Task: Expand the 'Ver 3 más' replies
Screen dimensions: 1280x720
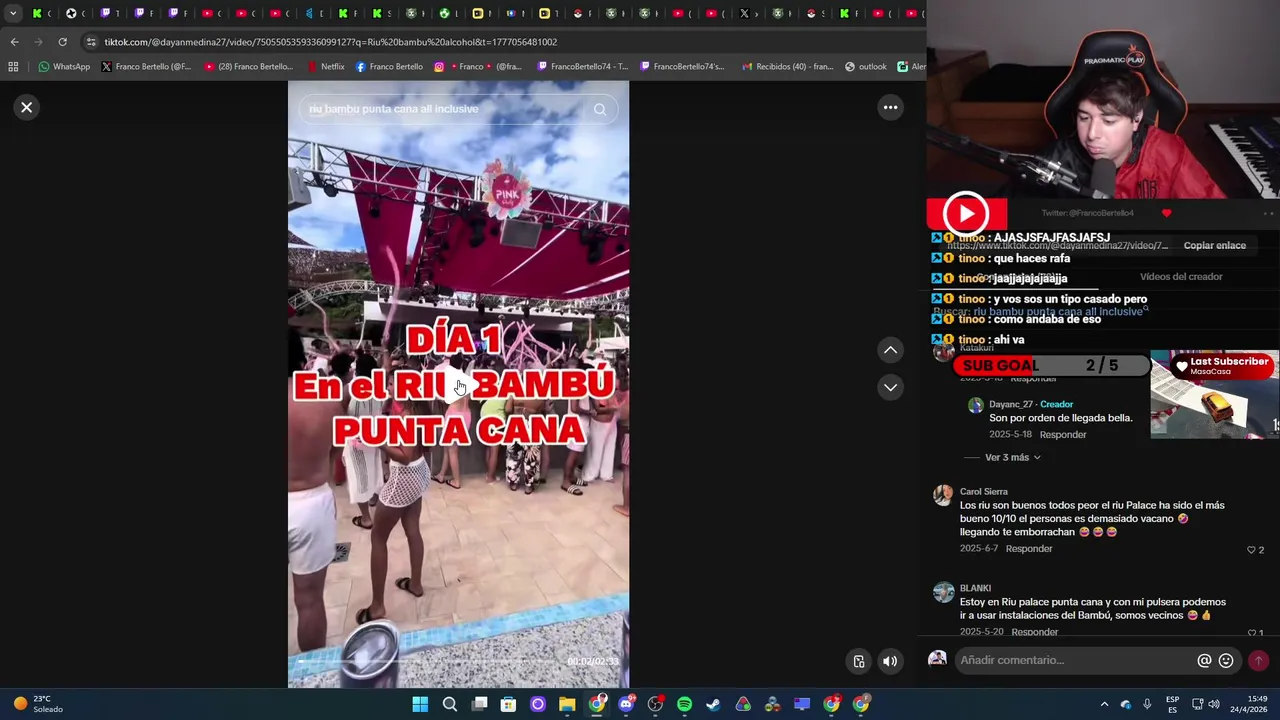Action: click(1012, 457)
